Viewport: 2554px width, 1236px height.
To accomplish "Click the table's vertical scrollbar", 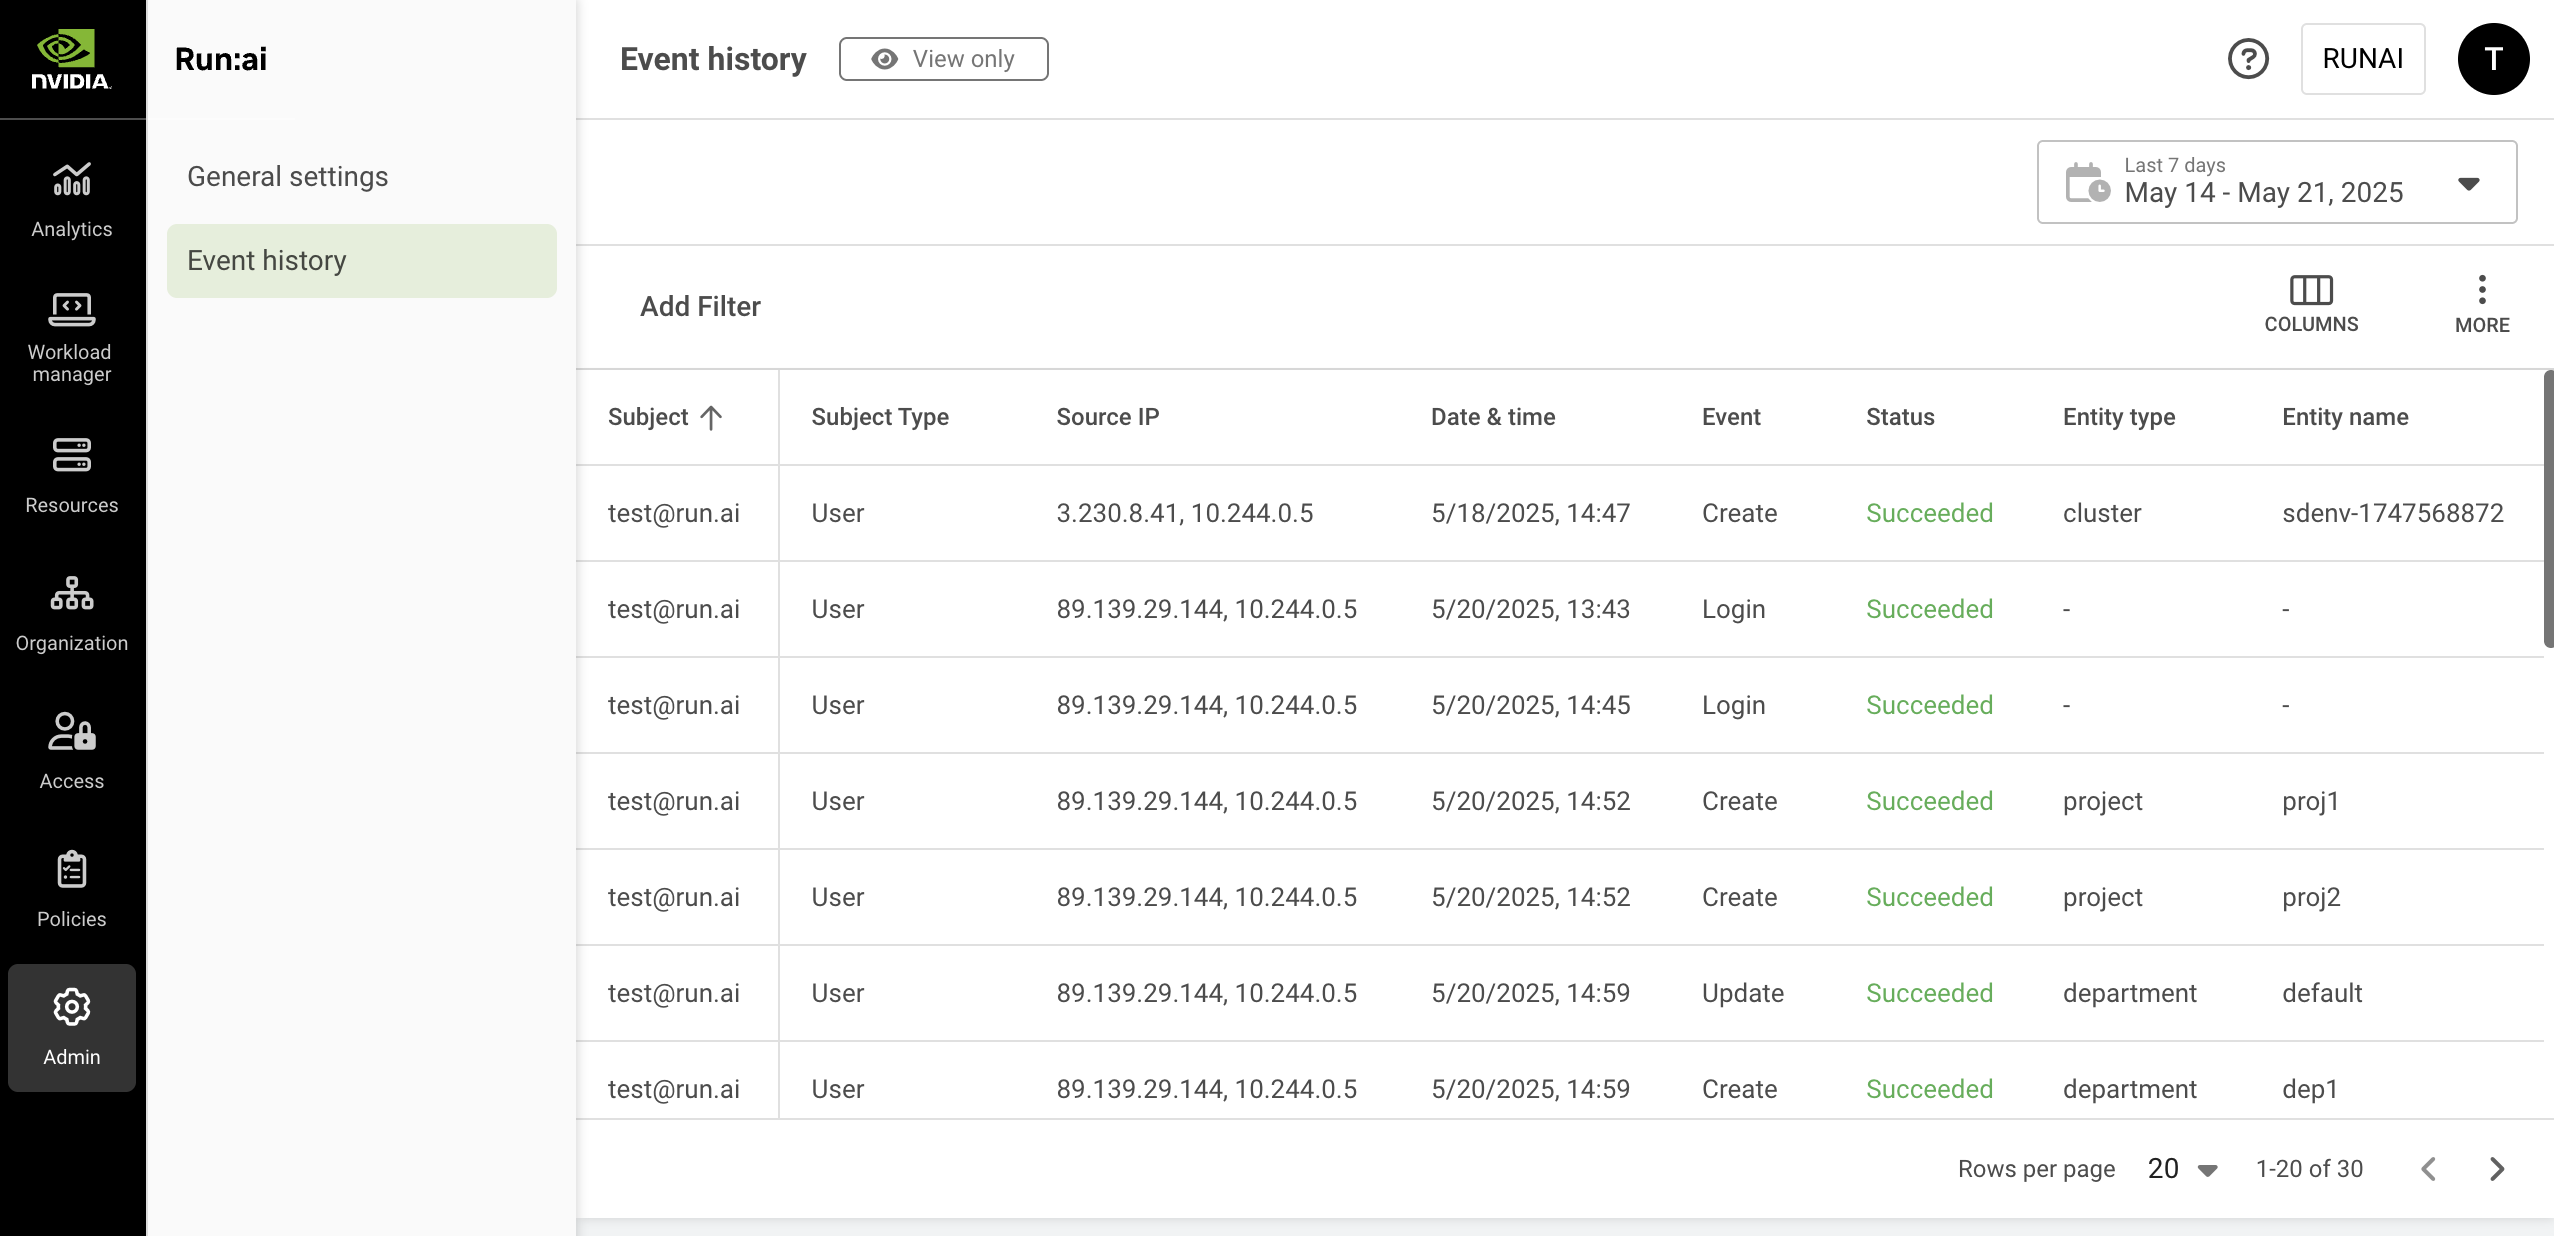I will click(x=2548, y=510).
